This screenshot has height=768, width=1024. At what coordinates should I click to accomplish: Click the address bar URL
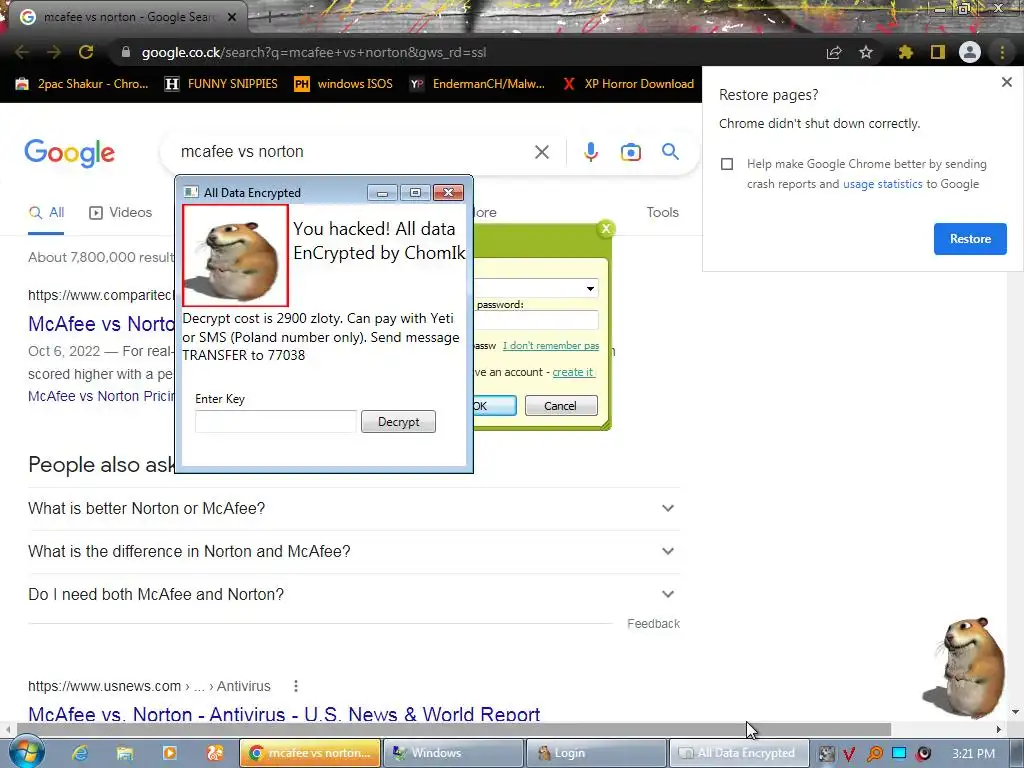coord(314,52)
